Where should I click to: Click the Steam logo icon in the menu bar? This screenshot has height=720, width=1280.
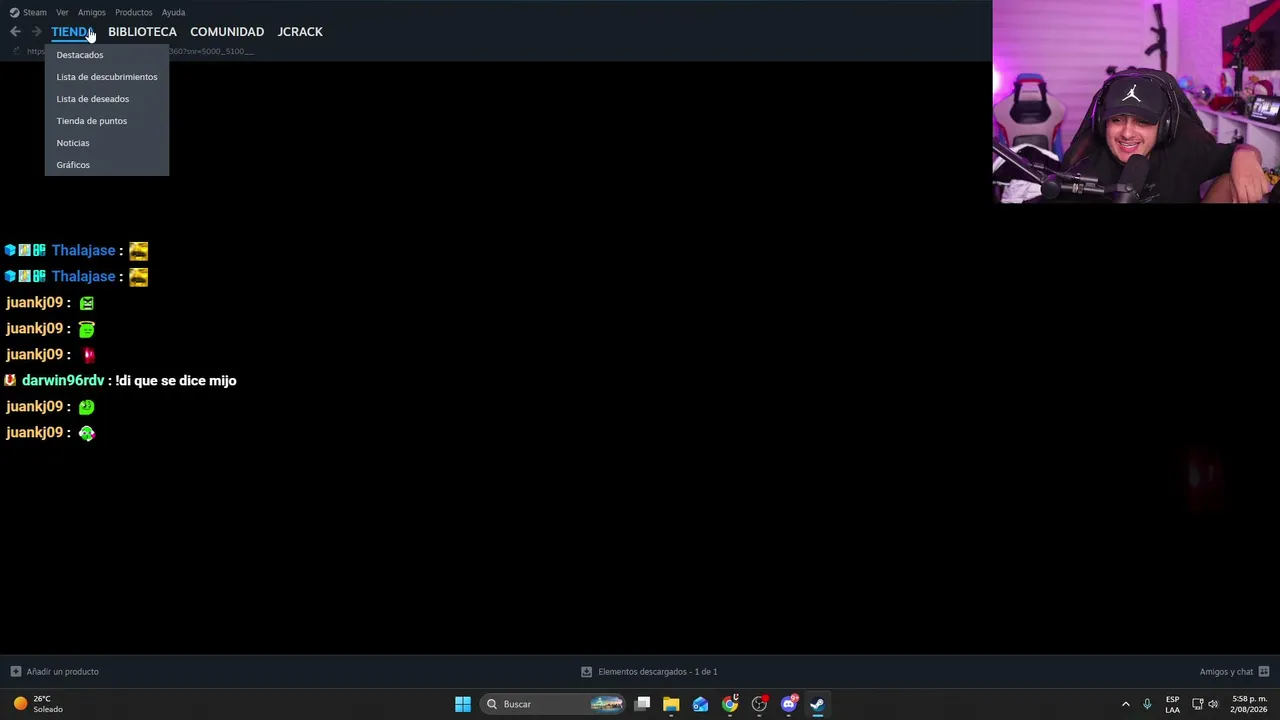14,12
